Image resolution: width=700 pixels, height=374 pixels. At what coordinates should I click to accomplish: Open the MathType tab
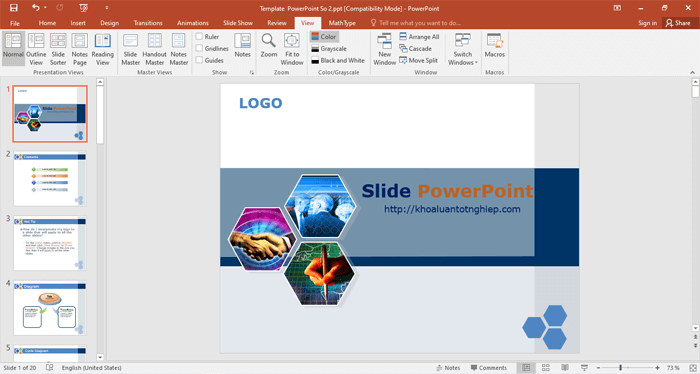[x=342, y=23]
